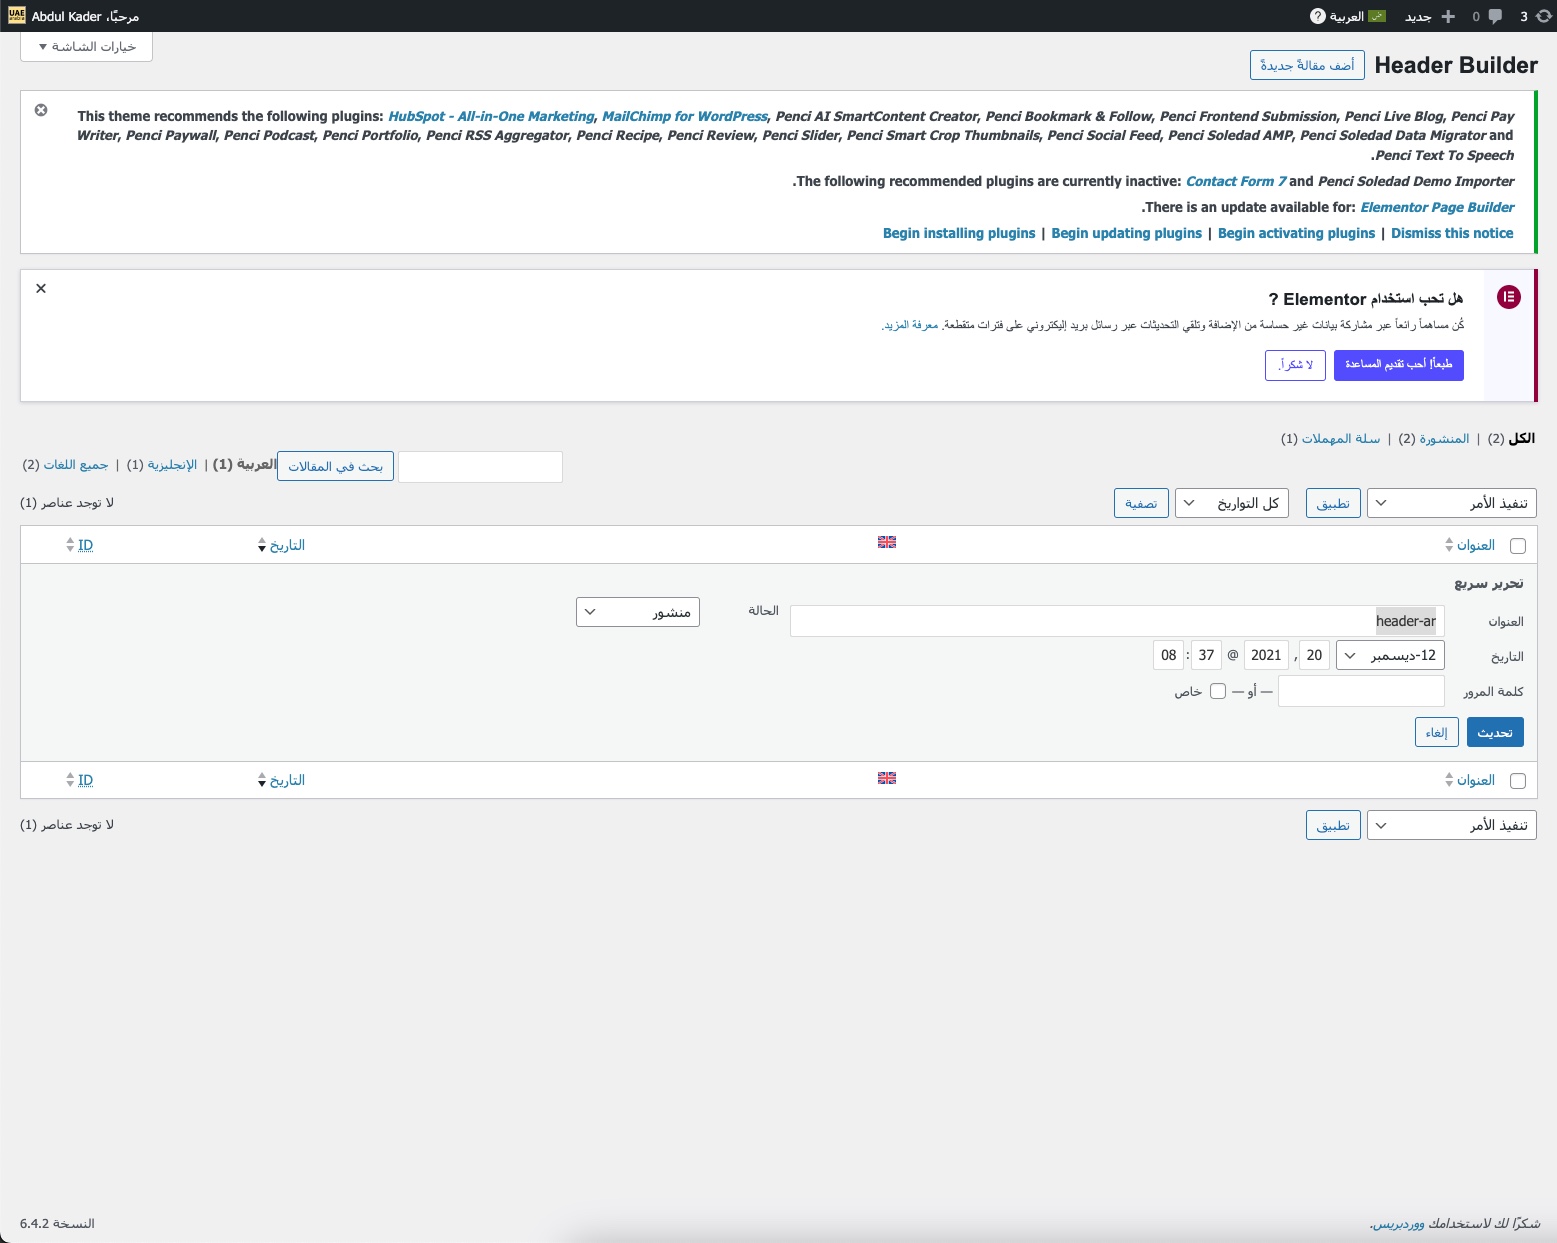Screen dimensions: 1557x1243
Task: Show المنشورة (2) published posts view
Action: click(x=1434, y=438)
